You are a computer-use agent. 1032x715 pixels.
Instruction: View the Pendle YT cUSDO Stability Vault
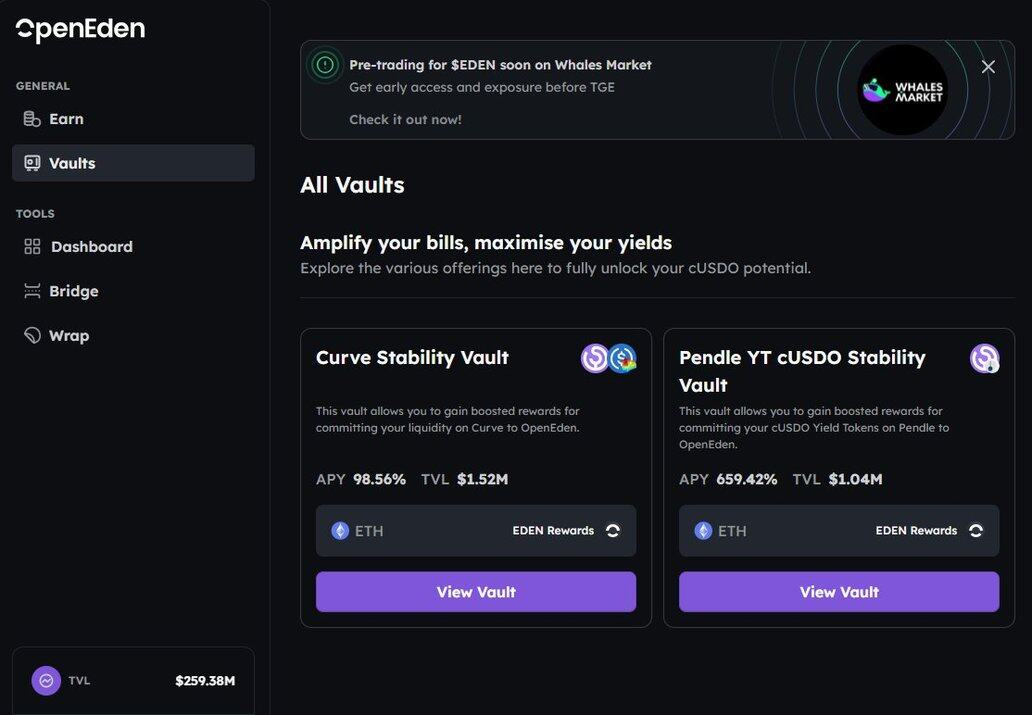click(x=839, y=592)
